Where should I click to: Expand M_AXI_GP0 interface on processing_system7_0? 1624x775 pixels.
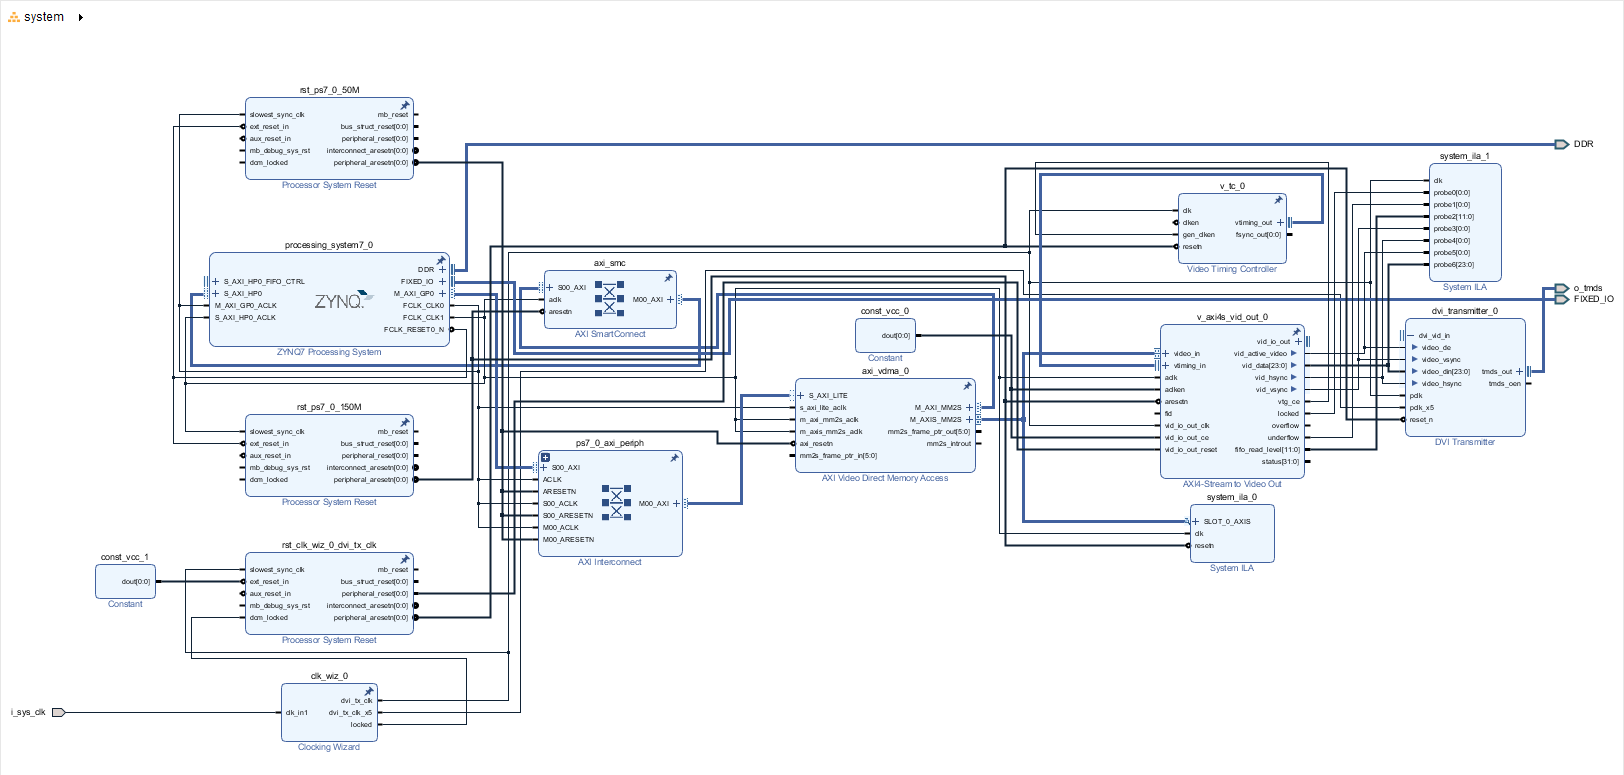[x=443, y=293]
